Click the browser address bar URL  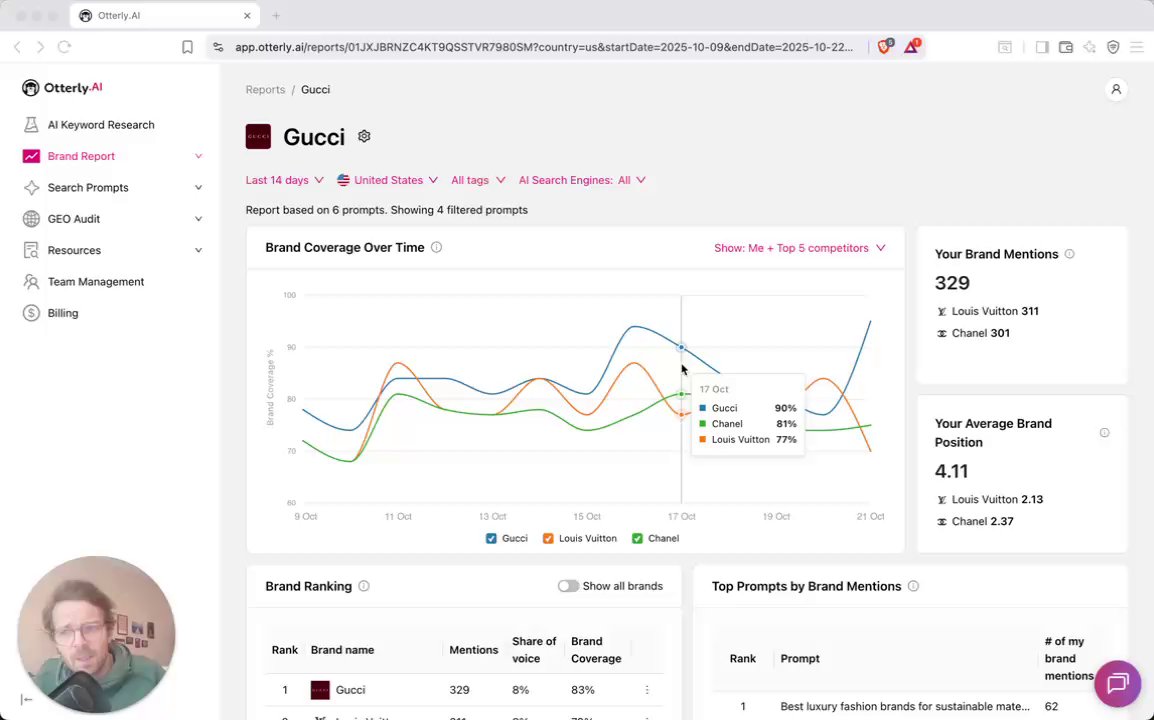click(x=544, y=47)
